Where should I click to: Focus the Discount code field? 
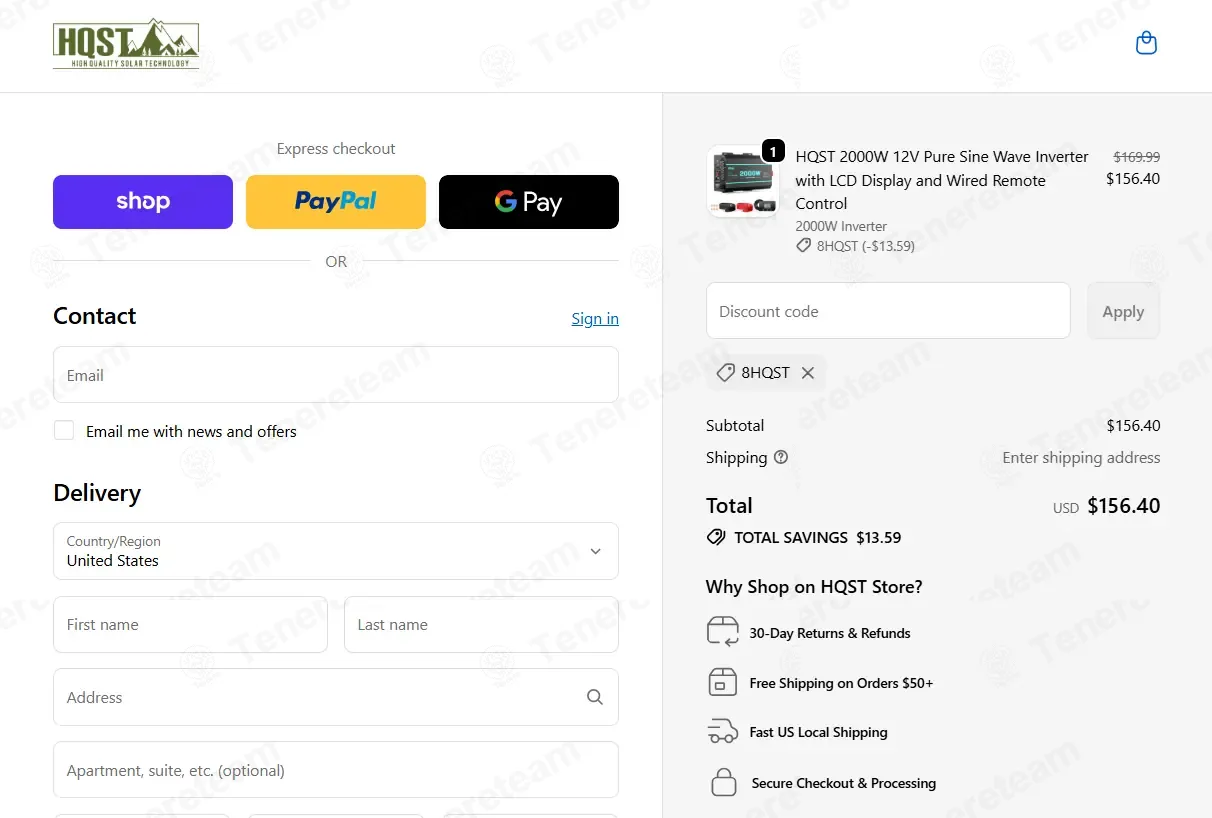click(888, 311)
